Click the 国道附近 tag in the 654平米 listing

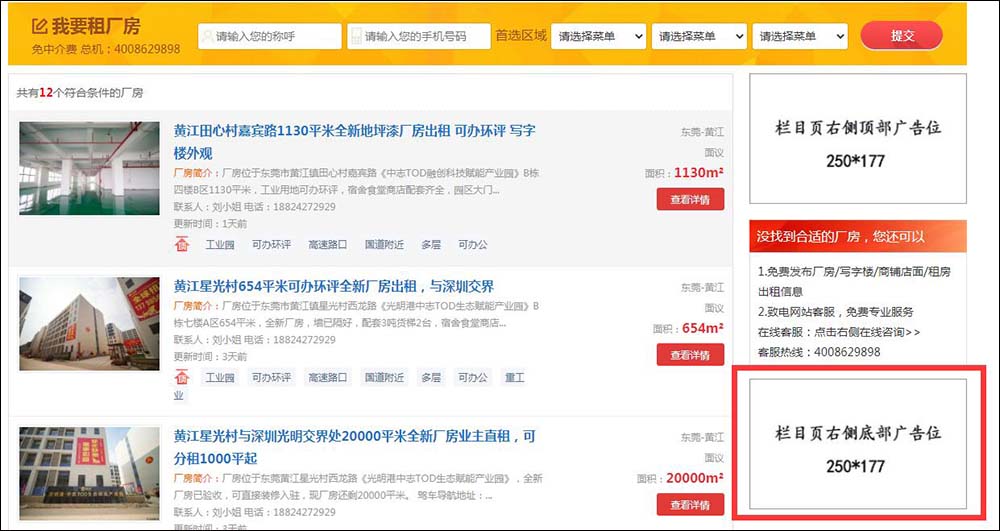pos(385,377)
